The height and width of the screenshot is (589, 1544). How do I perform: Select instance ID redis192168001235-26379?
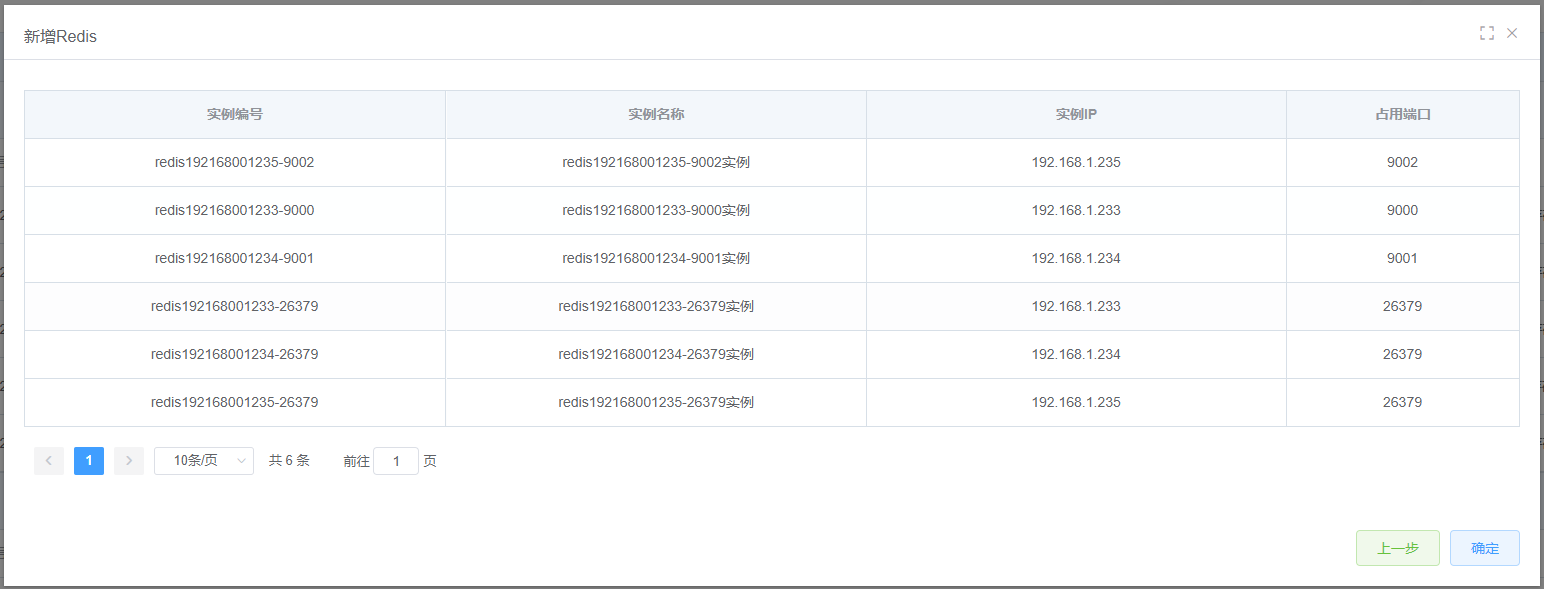click(x=235, y=402)
